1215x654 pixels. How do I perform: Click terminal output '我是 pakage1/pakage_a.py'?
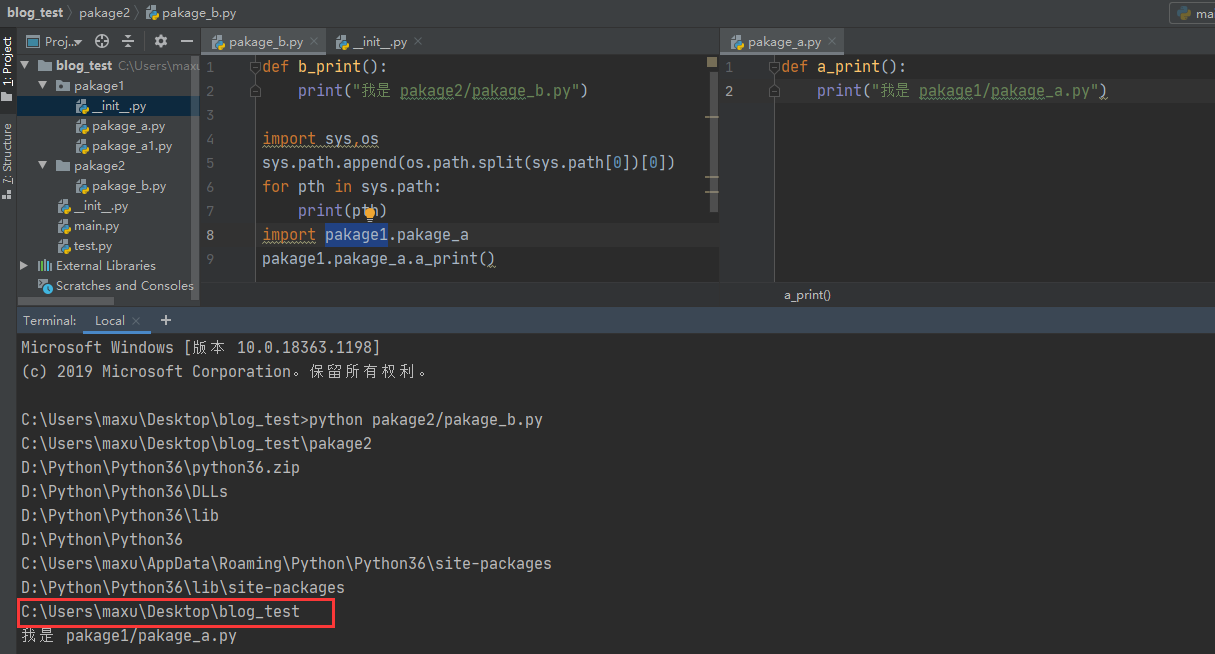click(x=129, y=636)
